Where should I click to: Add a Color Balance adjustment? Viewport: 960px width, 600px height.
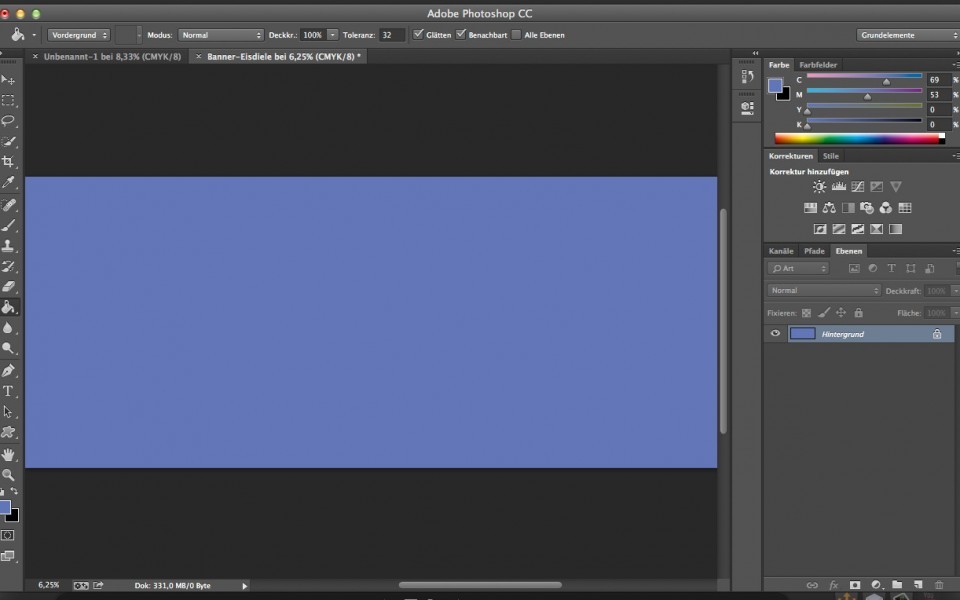pos(829,208)
